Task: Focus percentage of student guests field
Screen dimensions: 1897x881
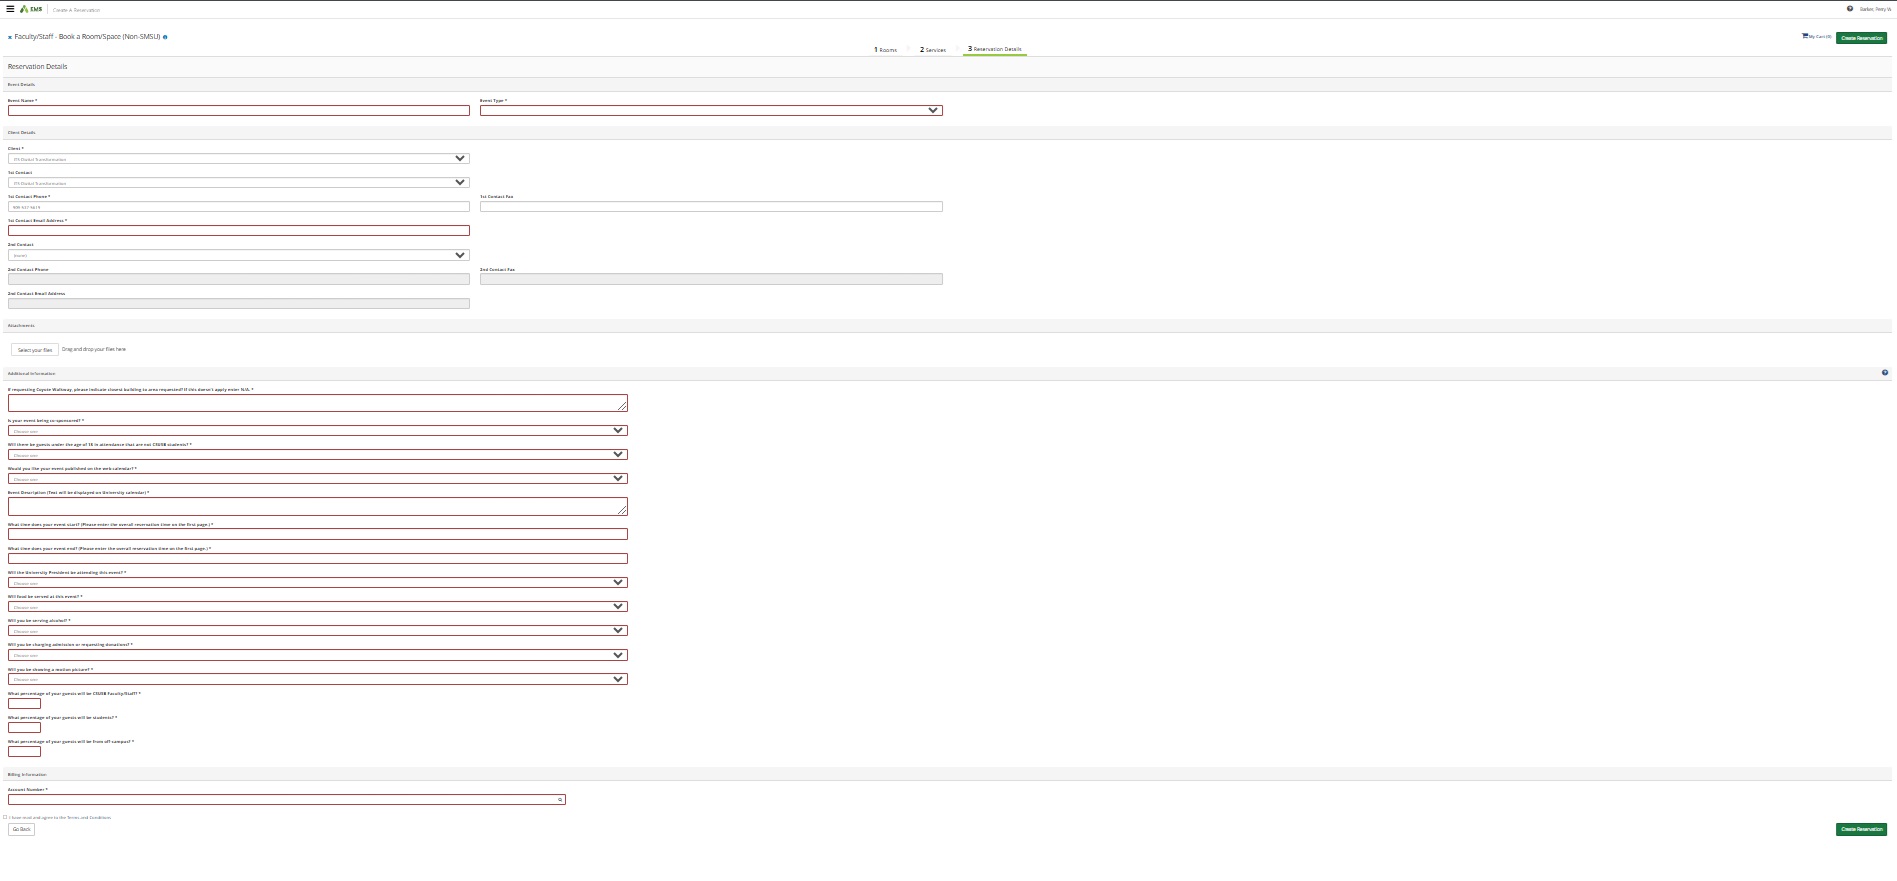Action: click(24, 727)
